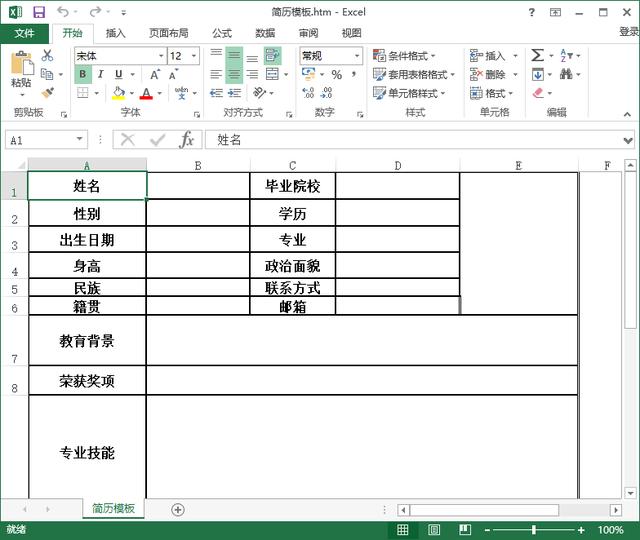Viewport: 640px width, 540px height.
Task: Click the Orientation text angle icon
Action: tap(259, 93)
